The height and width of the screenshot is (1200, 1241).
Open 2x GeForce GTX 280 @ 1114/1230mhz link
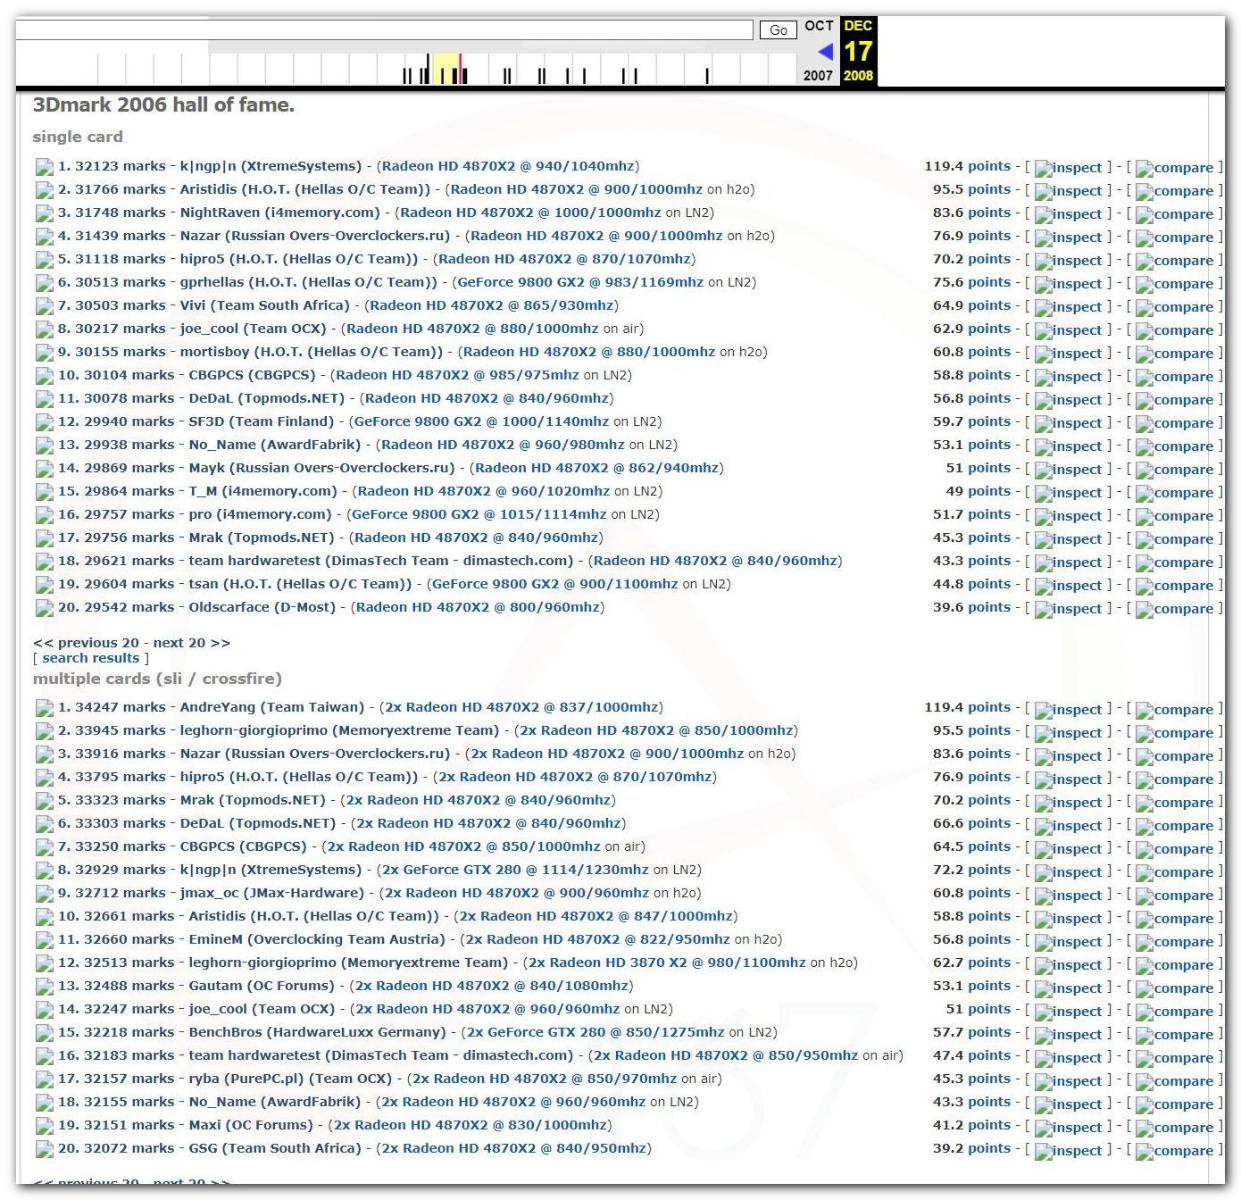[514, 870]
